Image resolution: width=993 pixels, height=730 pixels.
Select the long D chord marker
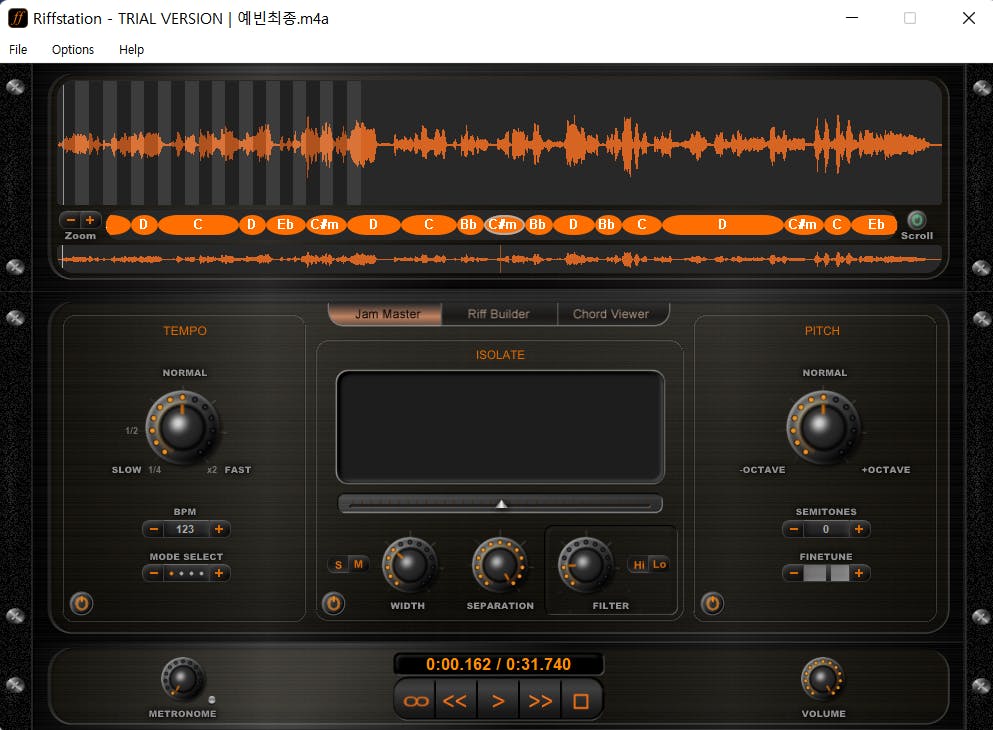click(x=722, y=224)
